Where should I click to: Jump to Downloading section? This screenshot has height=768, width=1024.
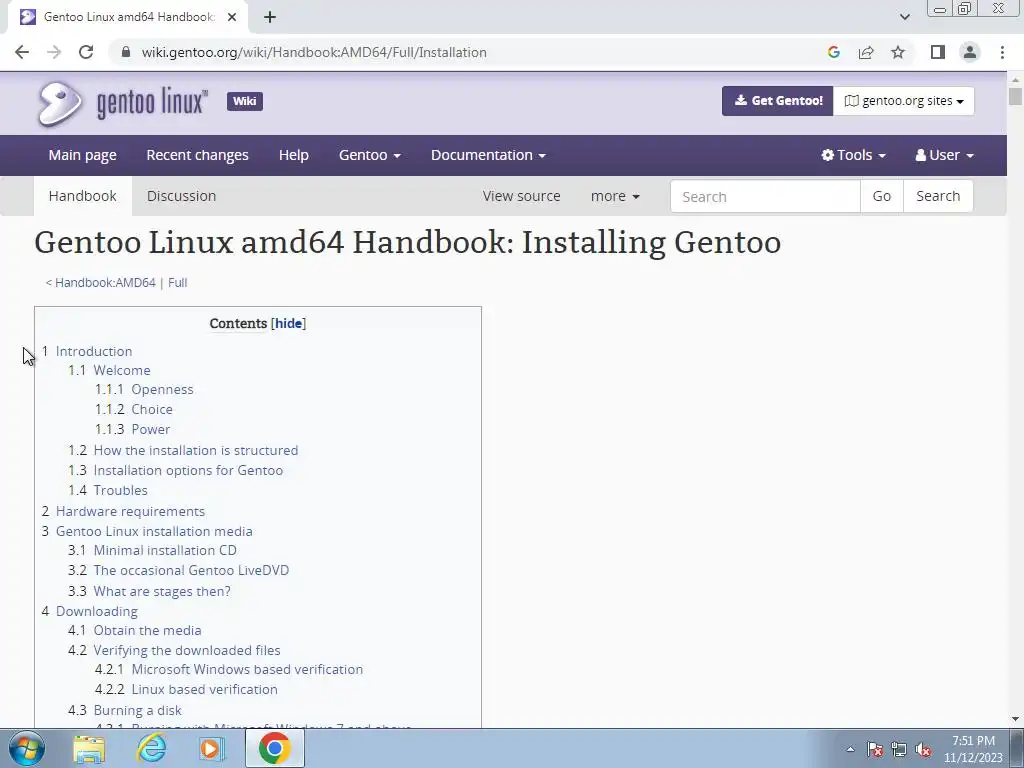tap(96, 611)
